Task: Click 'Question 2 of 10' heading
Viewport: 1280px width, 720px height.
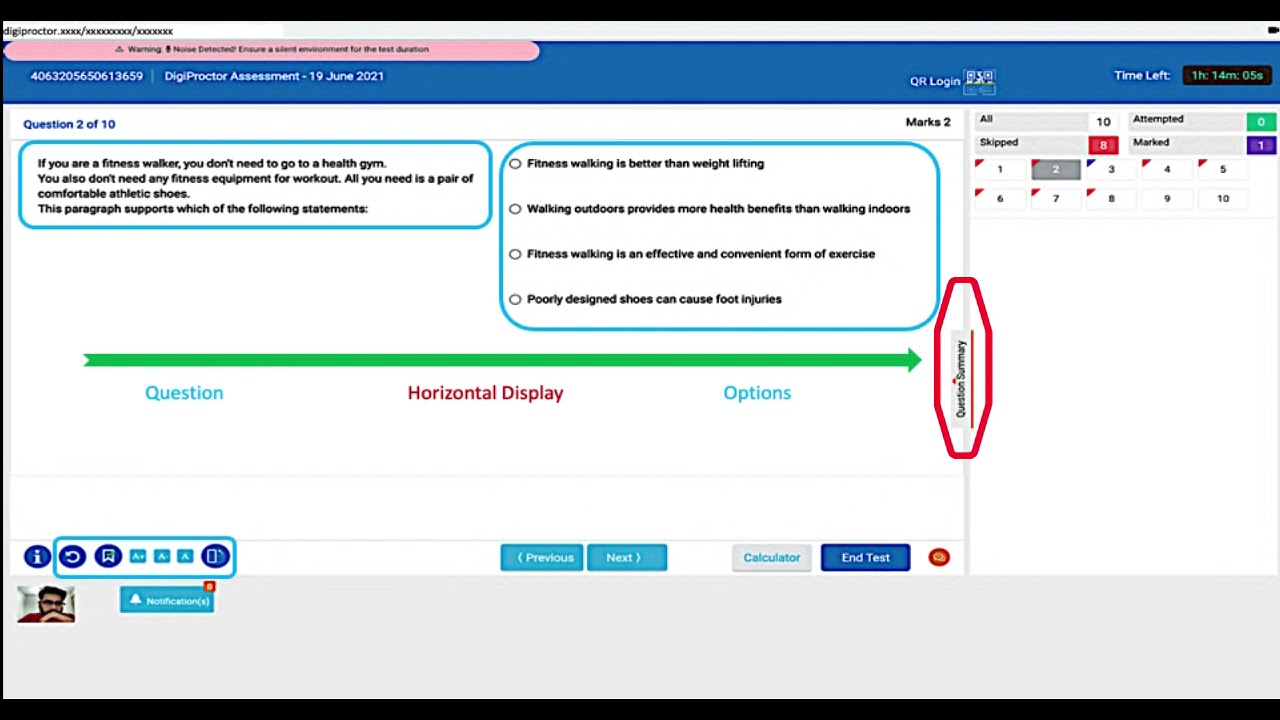Action: tap(69, 124)
